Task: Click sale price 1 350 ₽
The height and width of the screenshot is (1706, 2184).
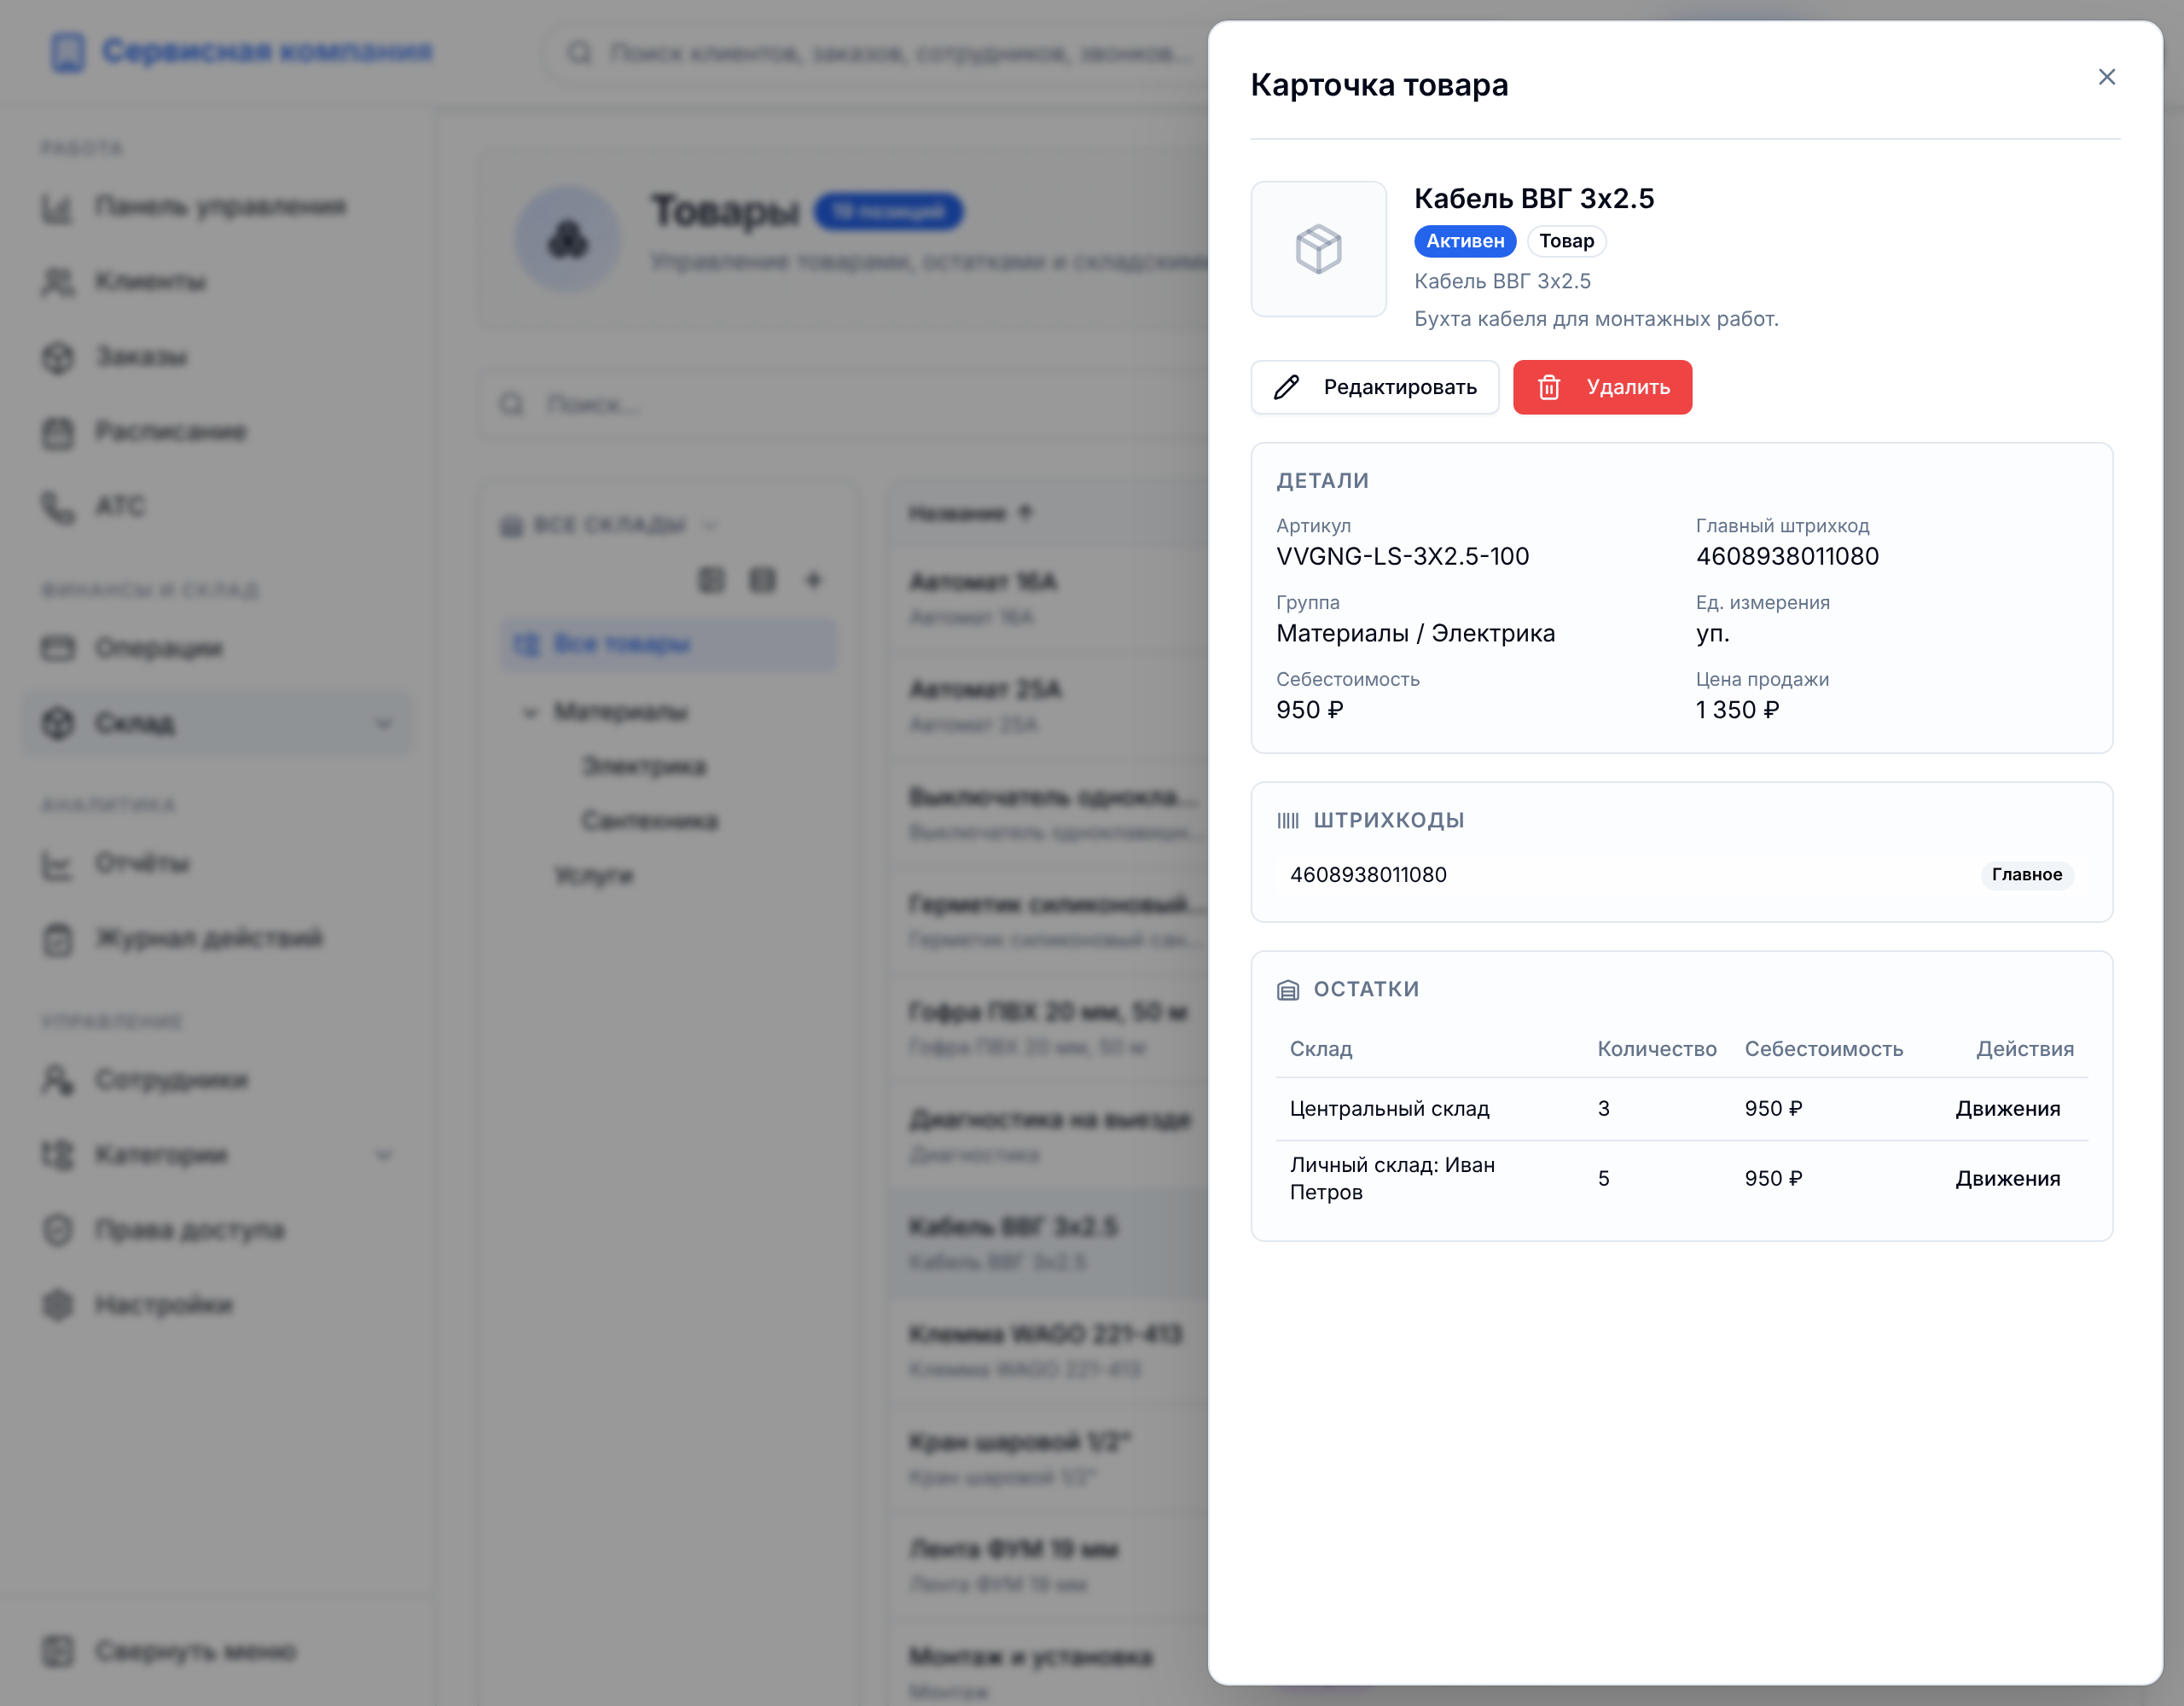Action: 1737,710
